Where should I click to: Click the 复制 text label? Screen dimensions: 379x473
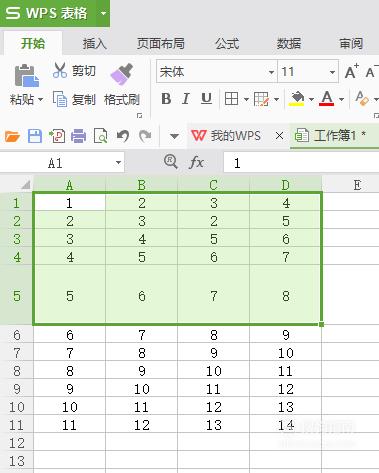84,99
